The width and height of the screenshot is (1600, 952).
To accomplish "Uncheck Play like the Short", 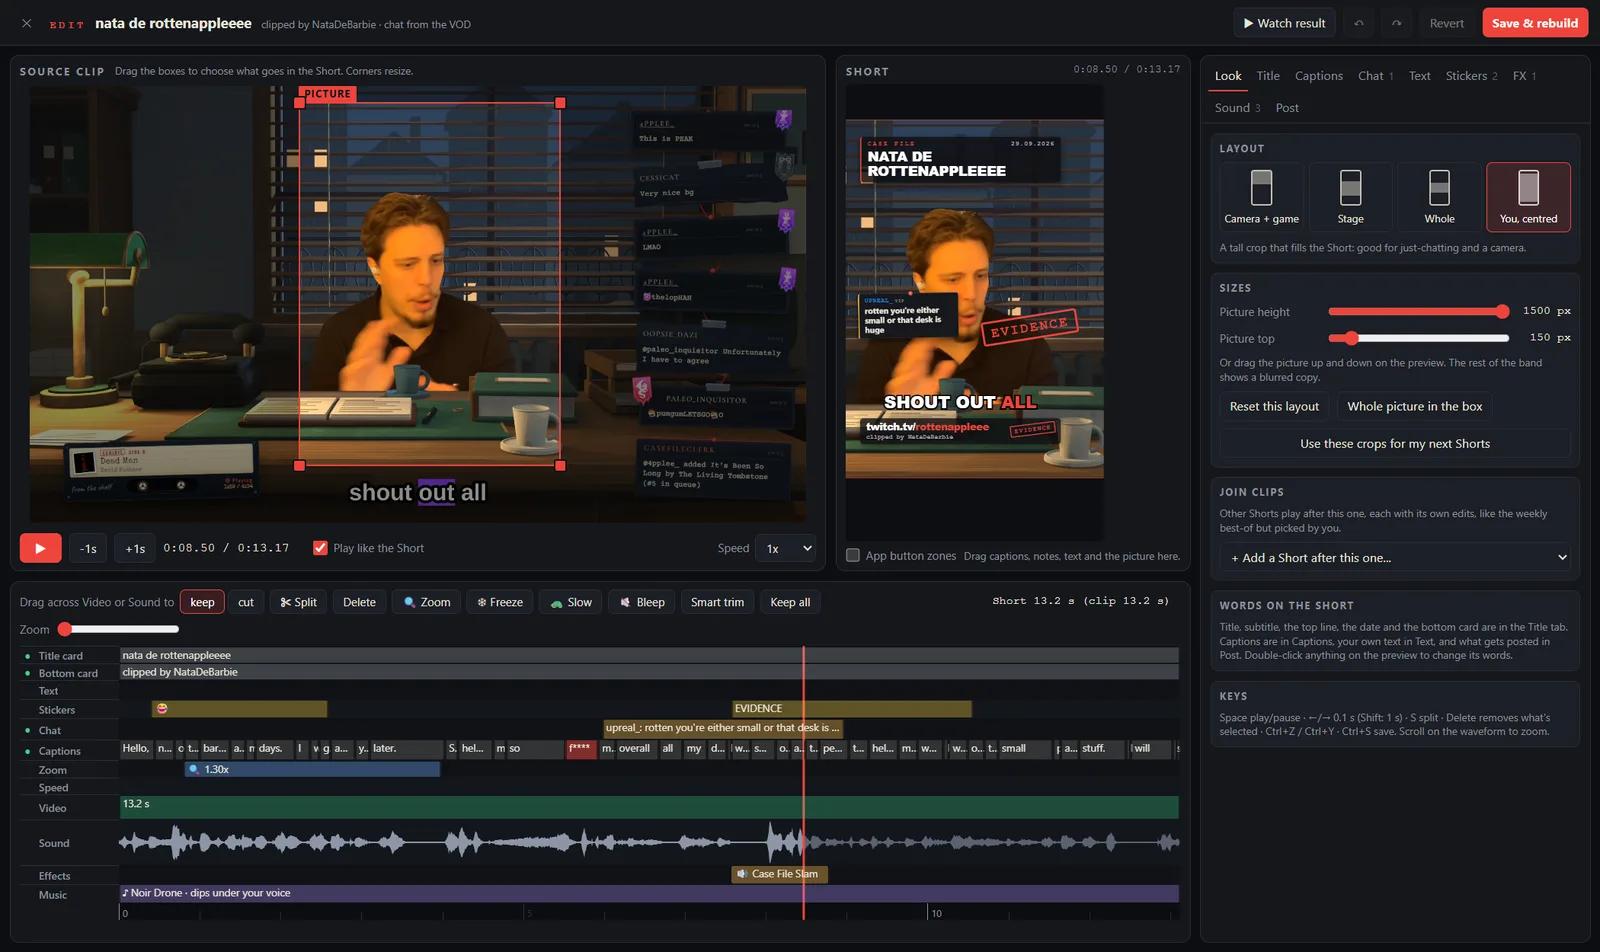I will tap(320, 548).
